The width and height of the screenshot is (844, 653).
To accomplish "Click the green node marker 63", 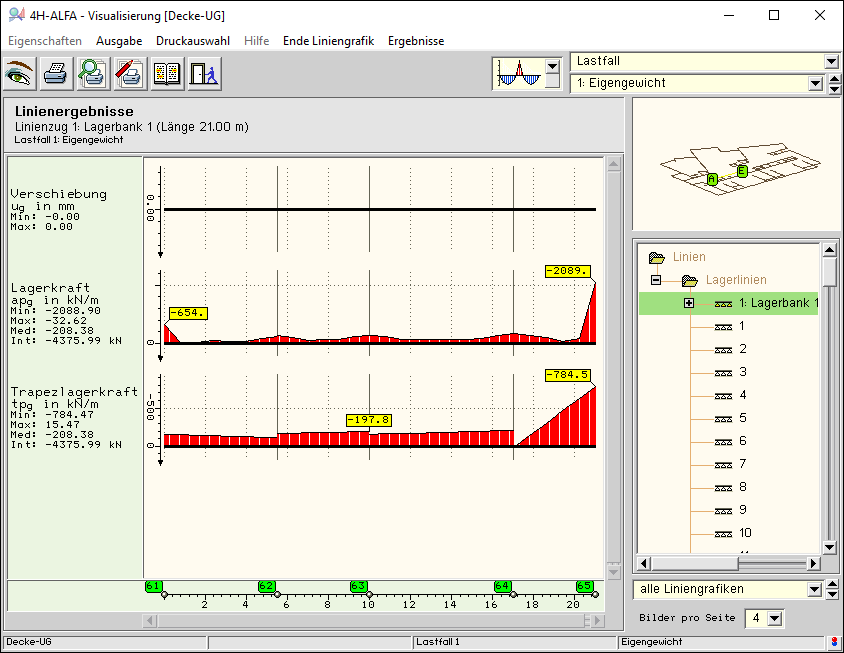I will tap(359, 586).
